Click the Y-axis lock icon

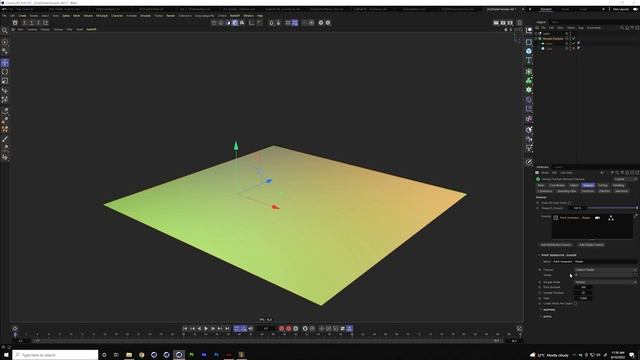coord(31,23)
